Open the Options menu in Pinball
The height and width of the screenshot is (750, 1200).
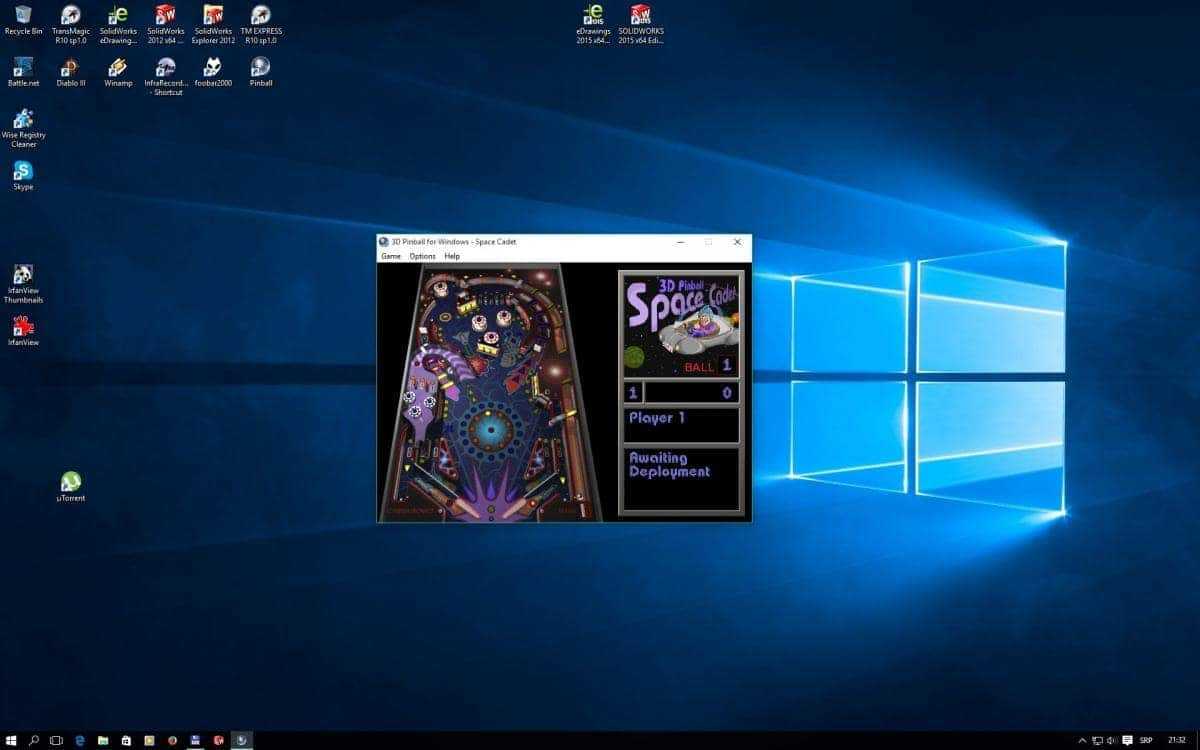[x=423, y=256]
